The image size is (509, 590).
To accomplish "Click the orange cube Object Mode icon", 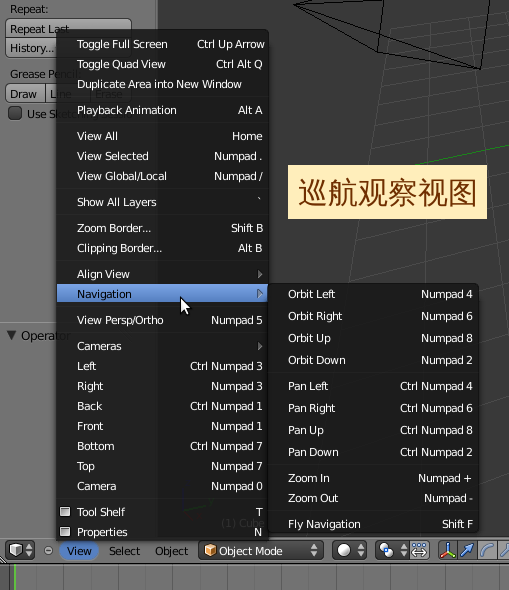I will point(210,550).
